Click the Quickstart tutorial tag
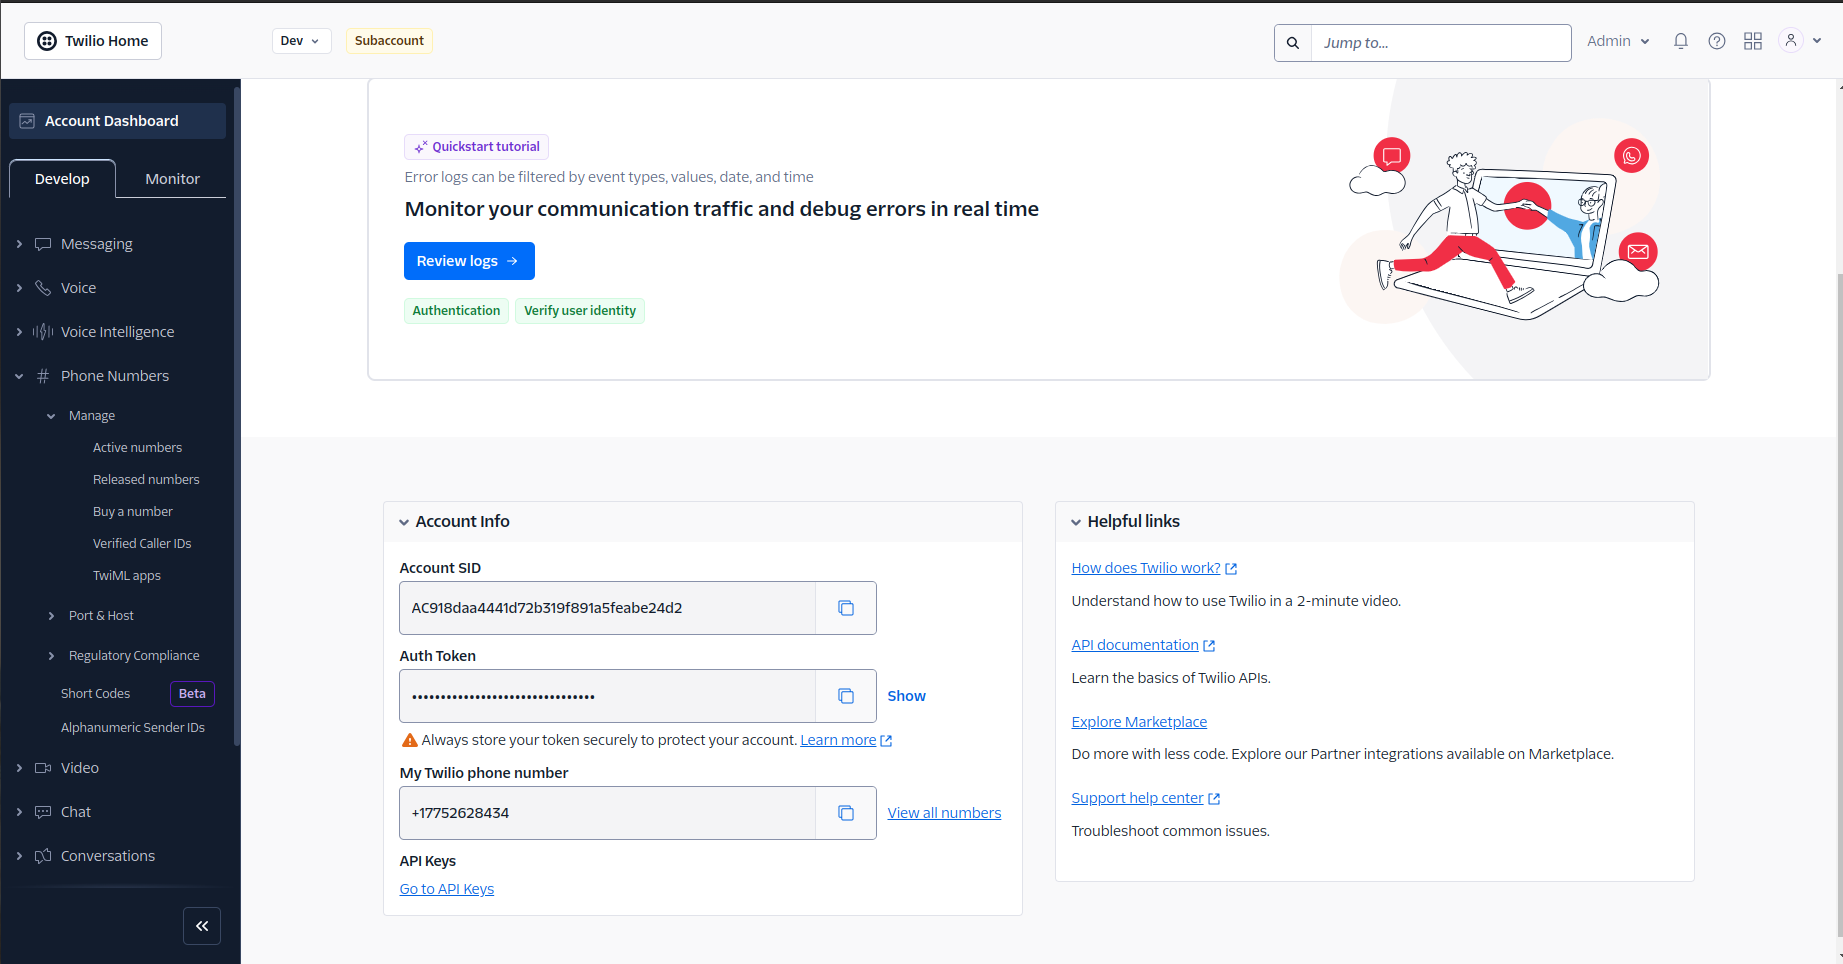 tap(476, 147)
